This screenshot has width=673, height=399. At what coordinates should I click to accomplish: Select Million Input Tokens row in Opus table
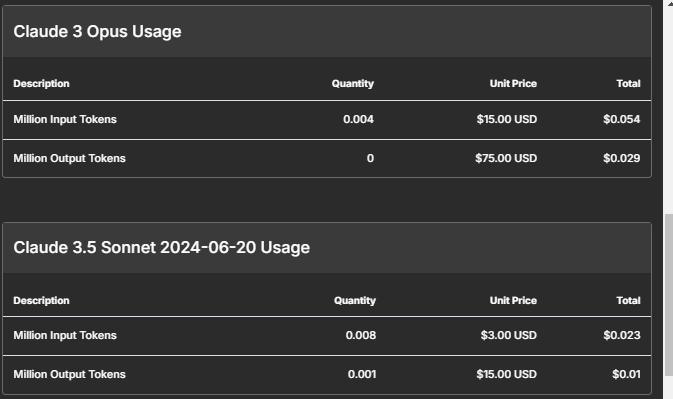click(327, 120)
